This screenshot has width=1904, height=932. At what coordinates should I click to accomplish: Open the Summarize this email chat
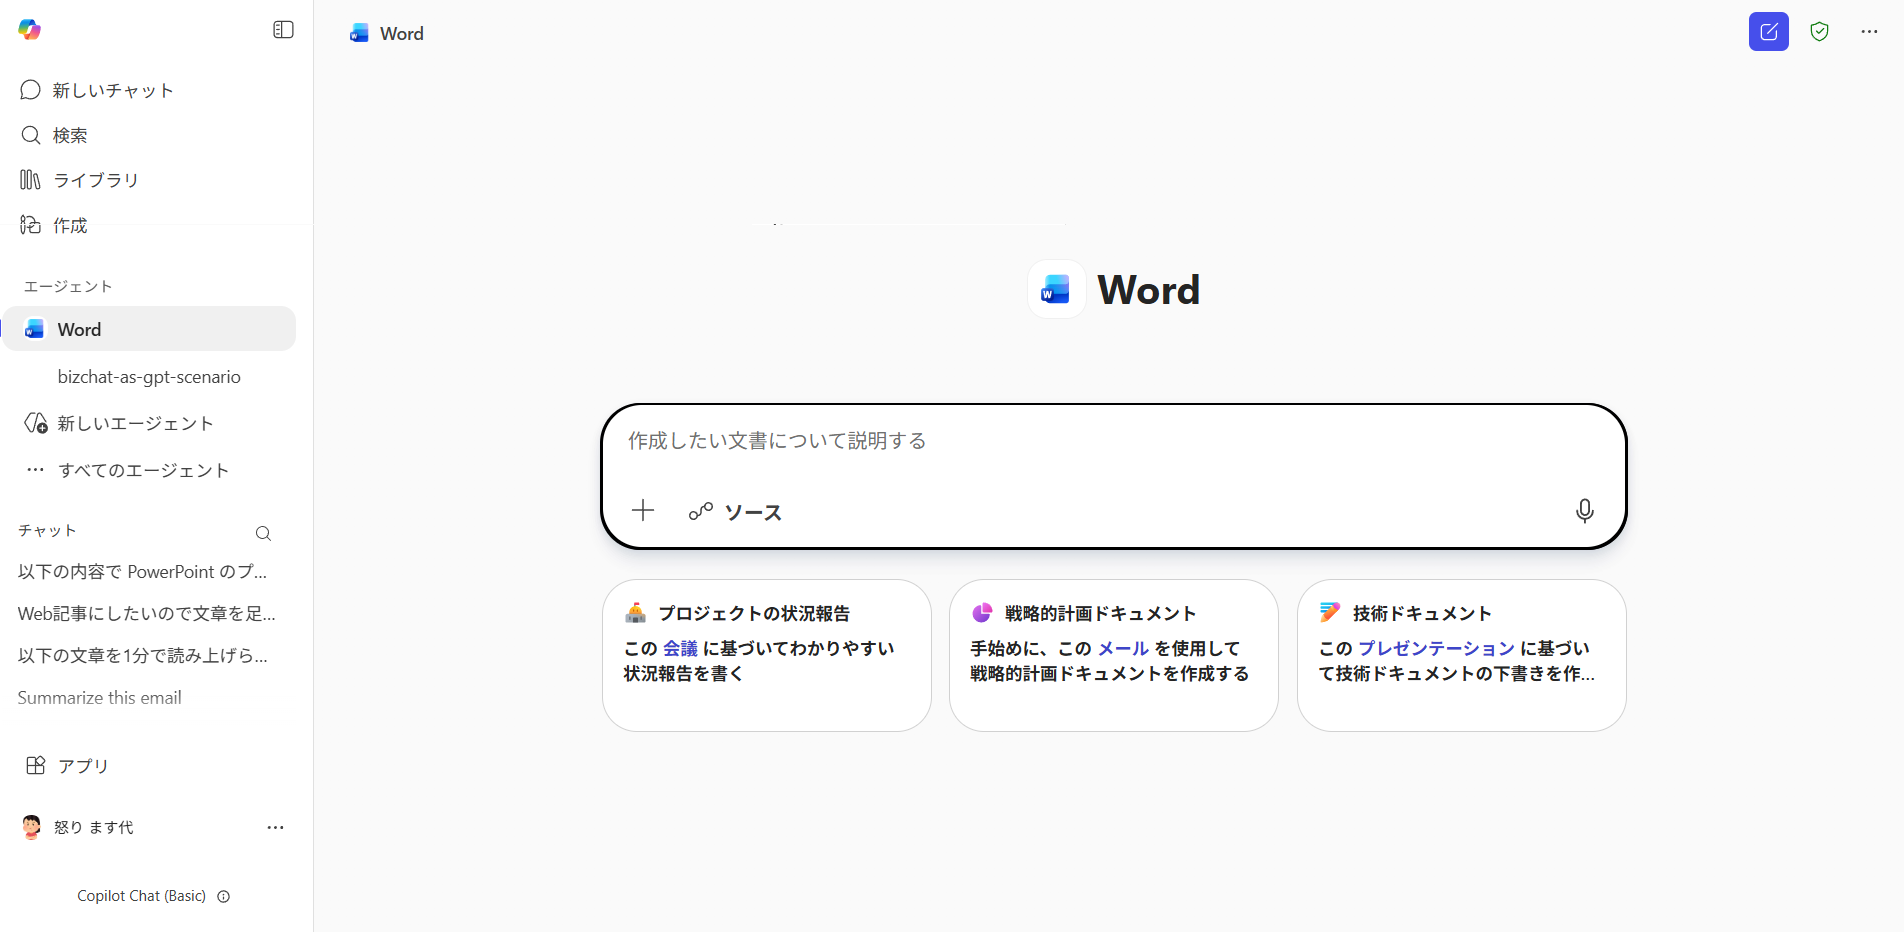100,698
